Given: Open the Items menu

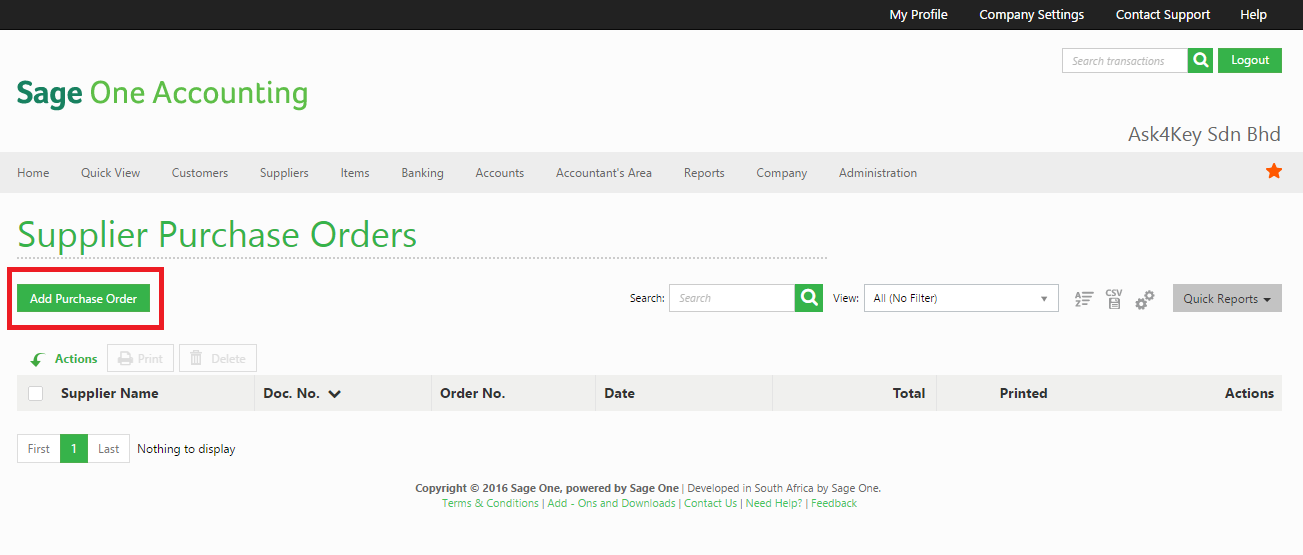Looking at the screenshot, I should click(355, 173).
